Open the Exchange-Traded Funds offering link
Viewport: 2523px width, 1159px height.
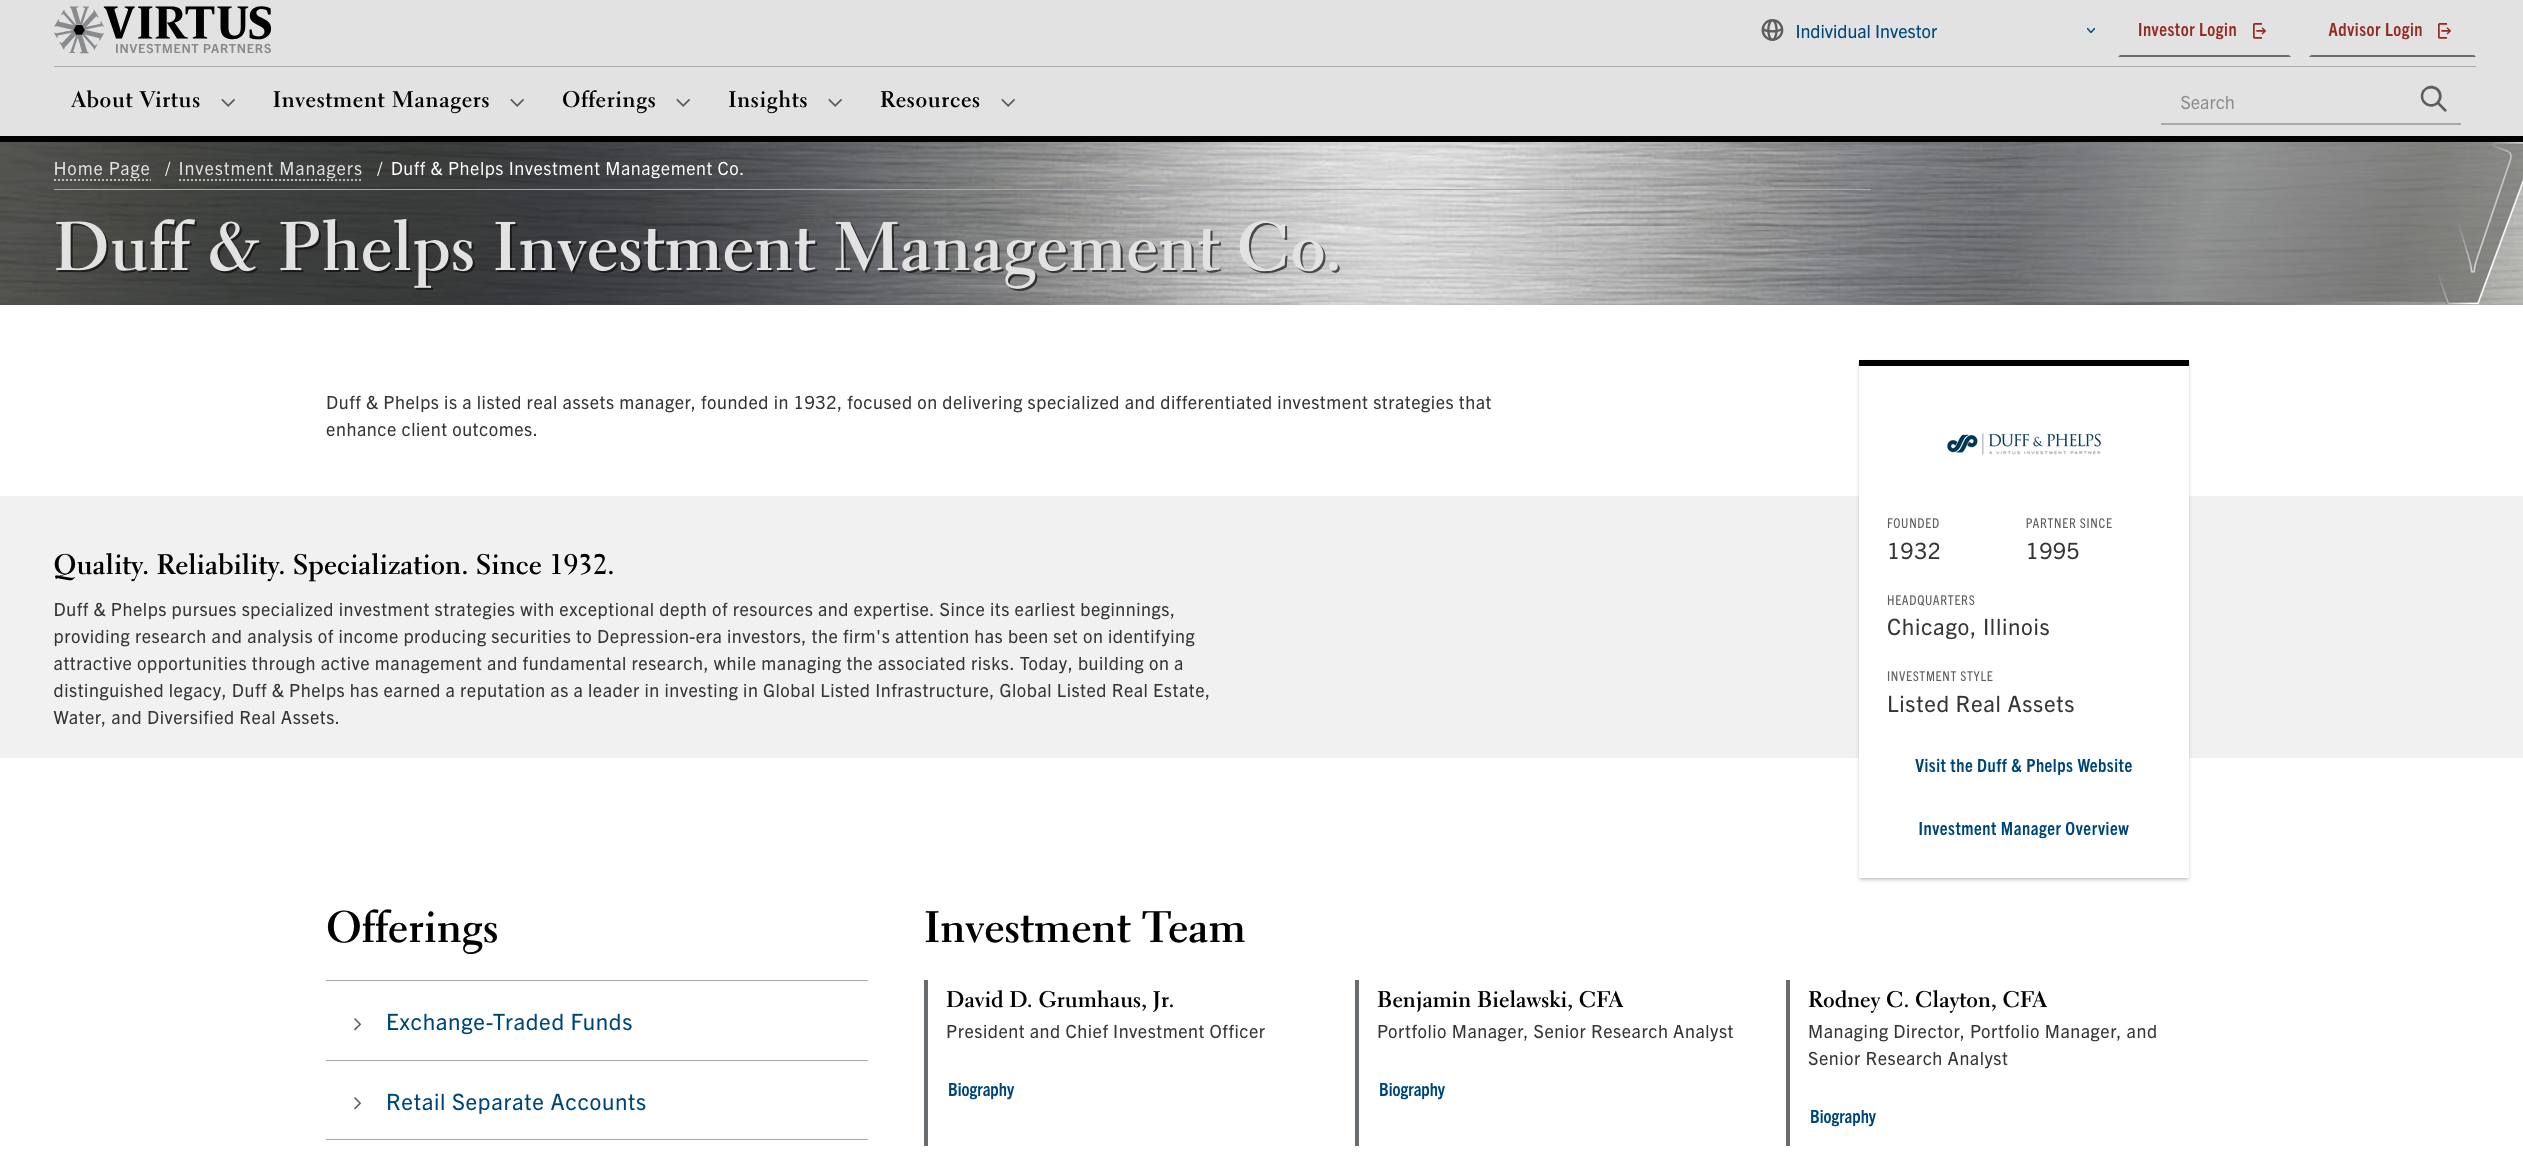pos(509,1022)
